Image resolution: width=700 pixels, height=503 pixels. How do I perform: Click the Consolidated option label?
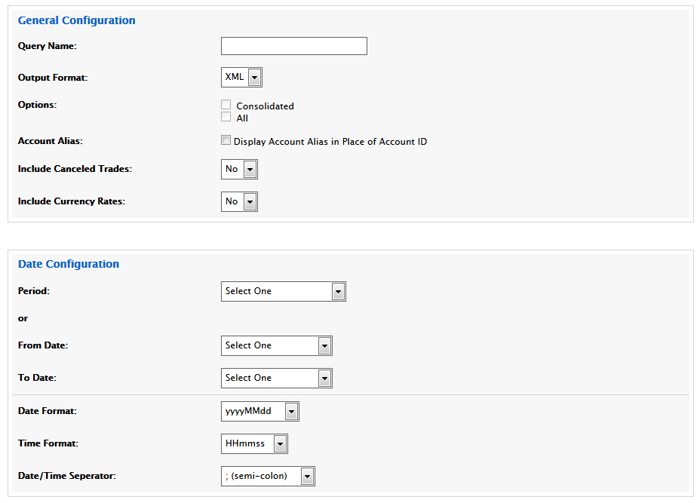(265, 106)
